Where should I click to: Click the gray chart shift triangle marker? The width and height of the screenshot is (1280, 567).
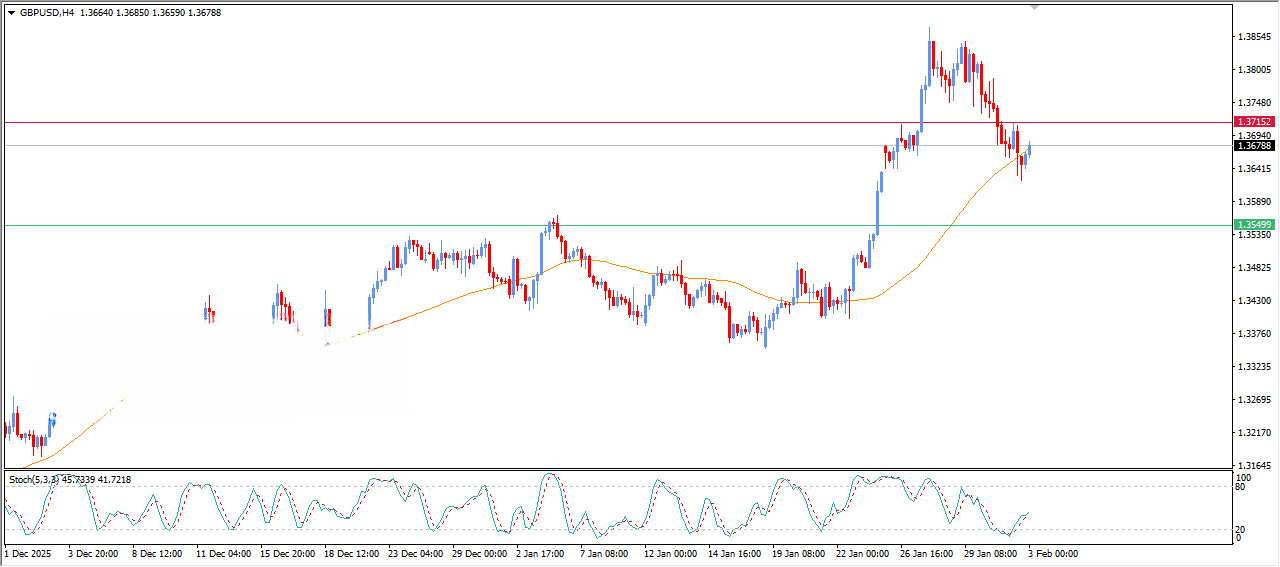point(1034,7)
